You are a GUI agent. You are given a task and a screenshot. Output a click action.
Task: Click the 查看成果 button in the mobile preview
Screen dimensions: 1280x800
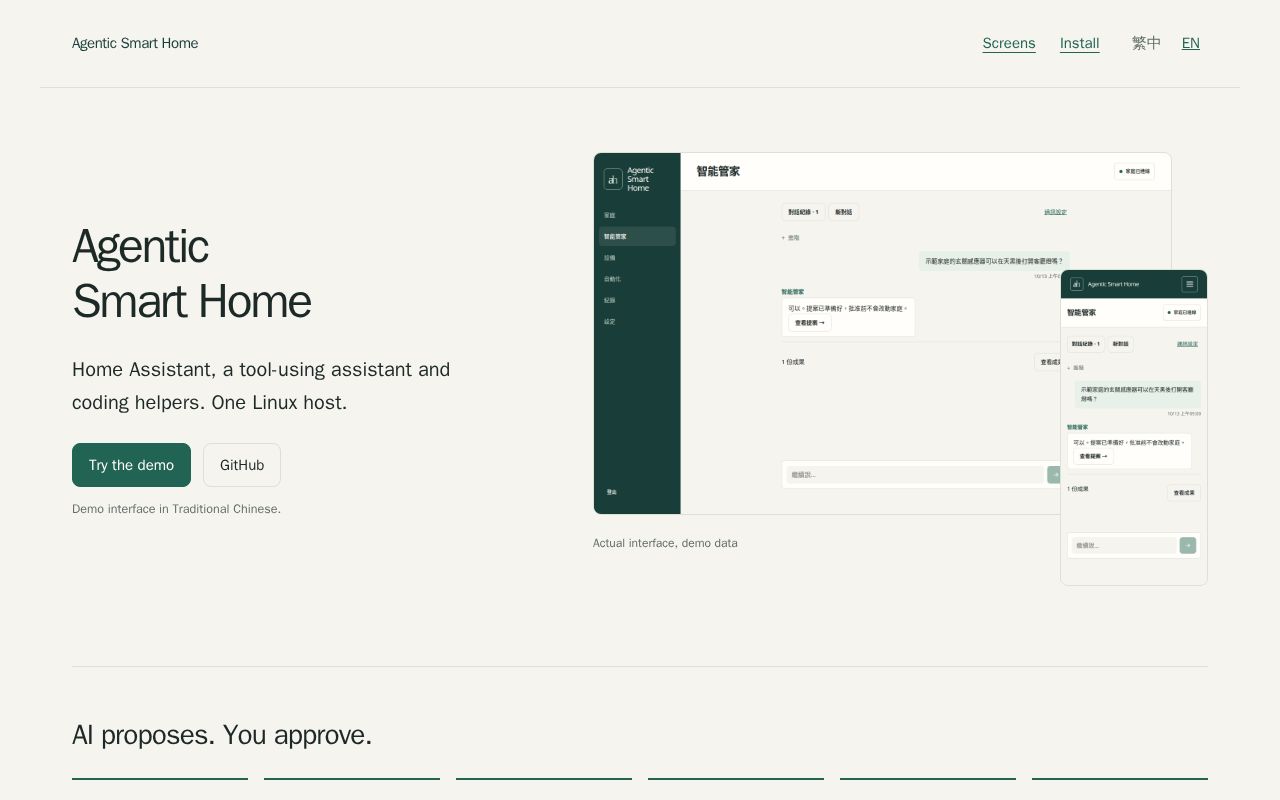pyautogui.click(x=1184, y=493)
